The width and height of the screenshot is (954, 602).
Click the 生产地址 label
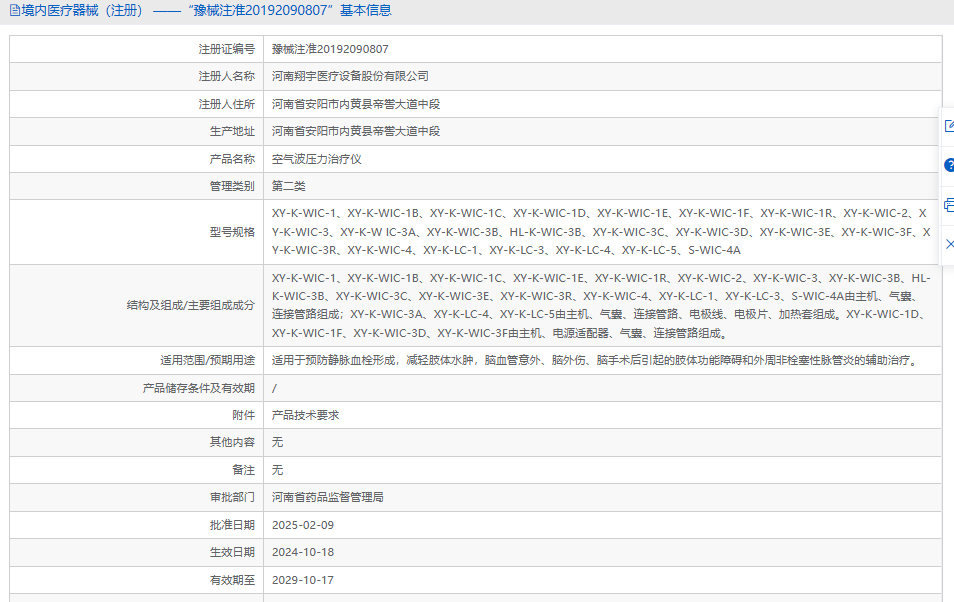[x=232, y=131]
